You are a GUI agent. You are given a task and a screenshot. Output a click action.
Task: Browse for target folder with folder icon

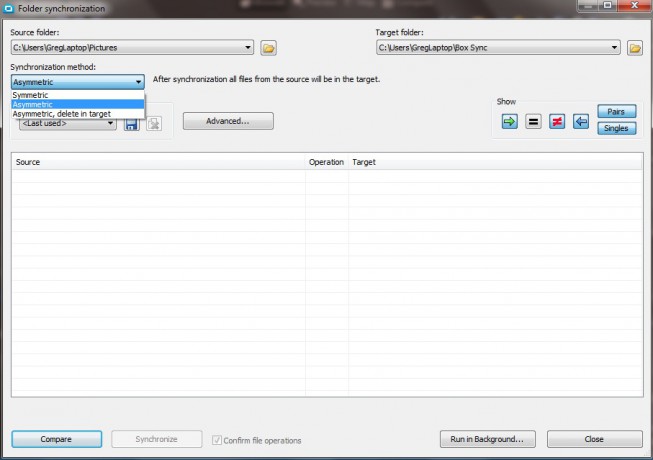pyautogui.click(x=635, y=48)
